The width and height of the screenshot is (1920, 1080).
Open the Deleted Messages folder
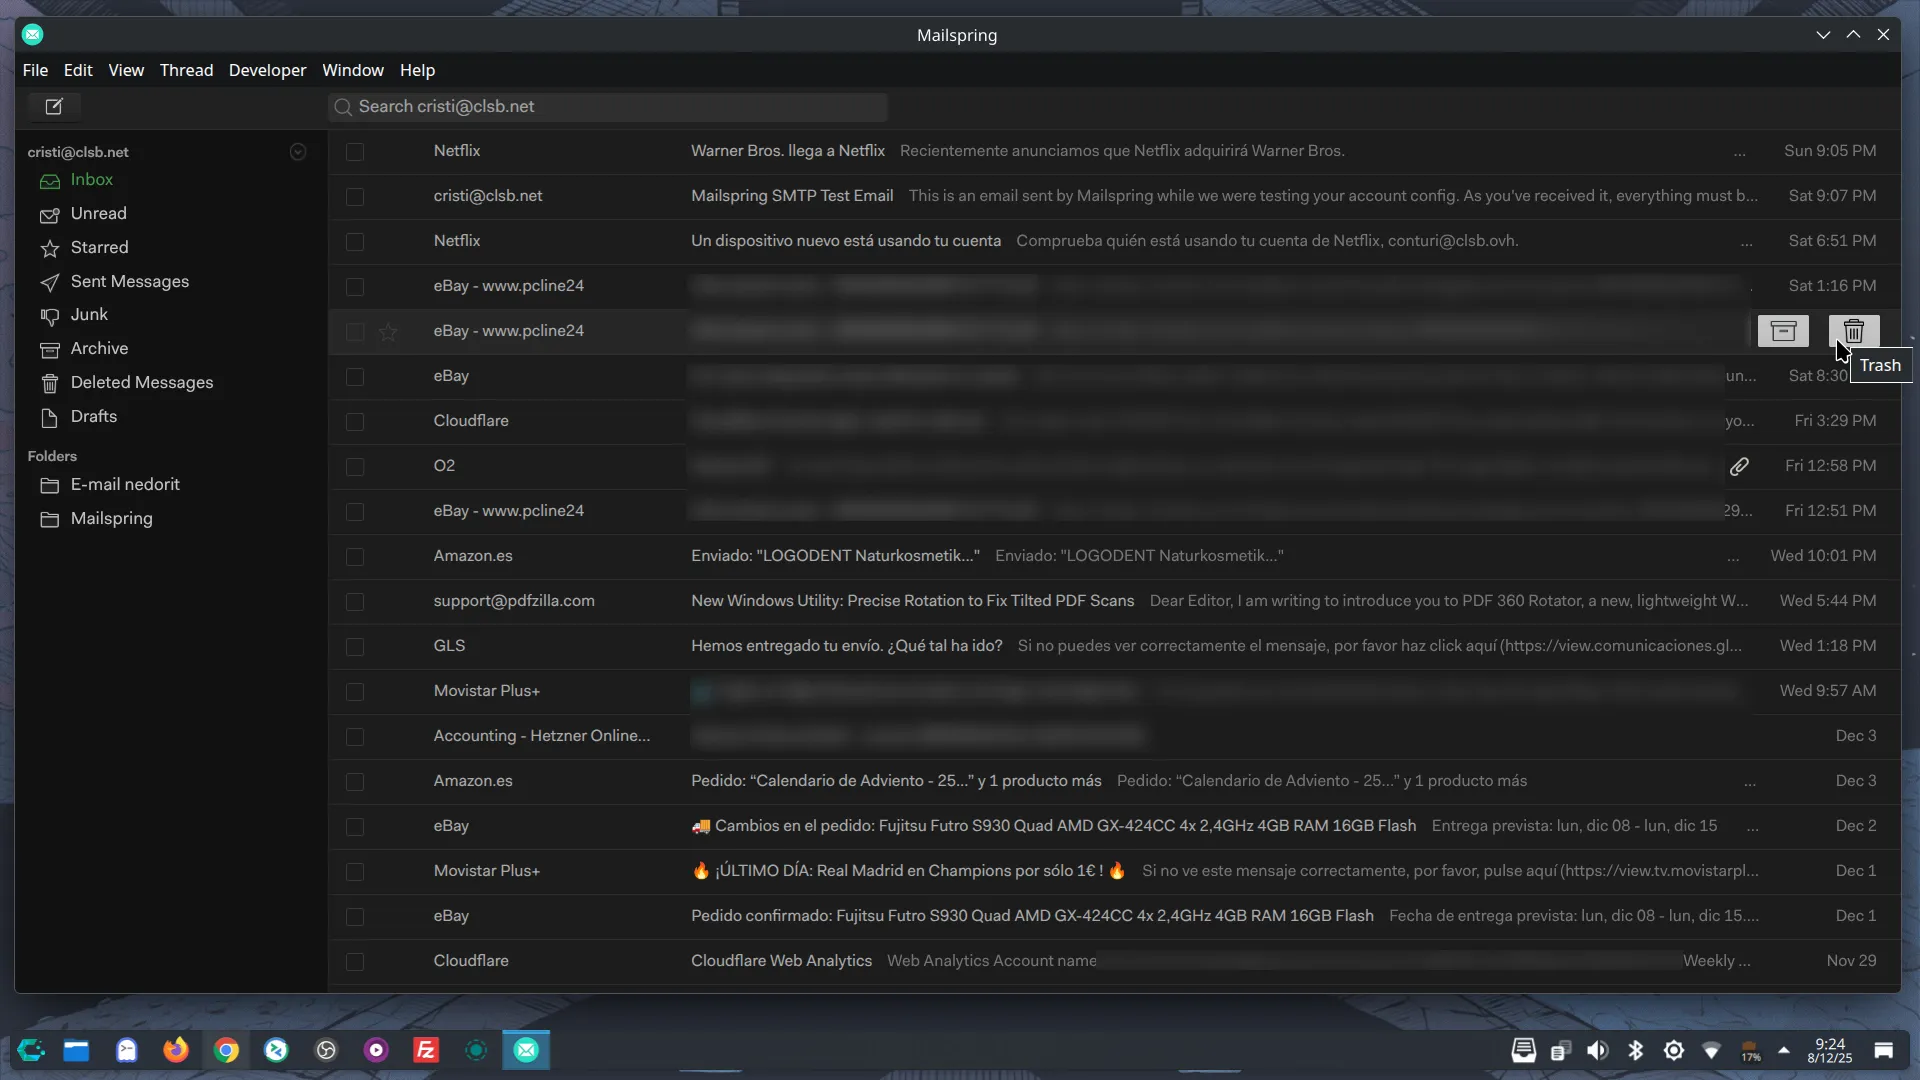click(x=141, y=383)
